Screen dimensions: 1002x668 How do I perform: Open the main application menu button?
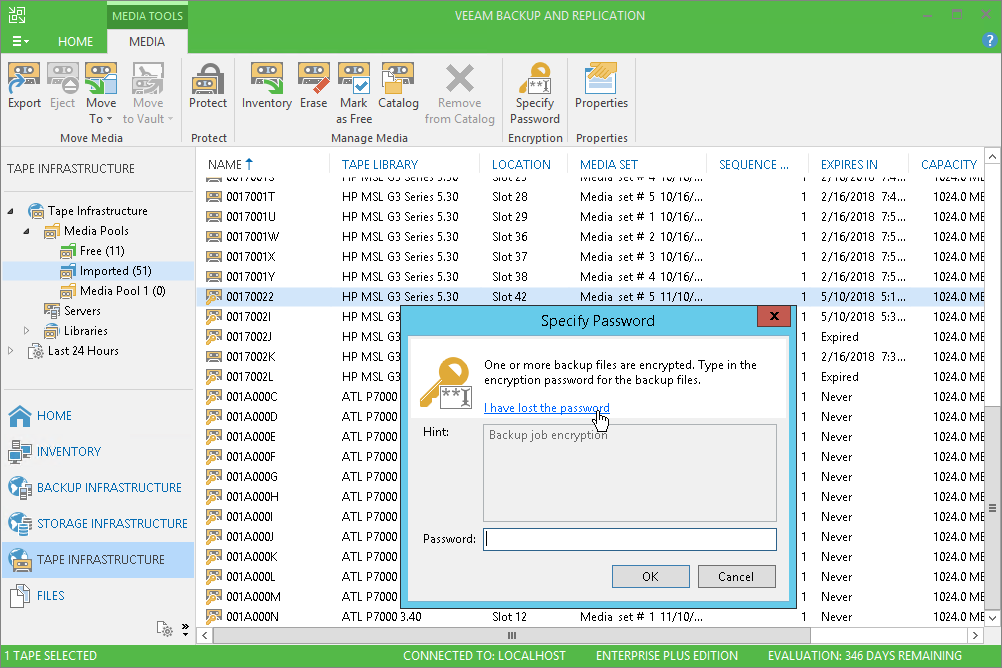point(20,42)
